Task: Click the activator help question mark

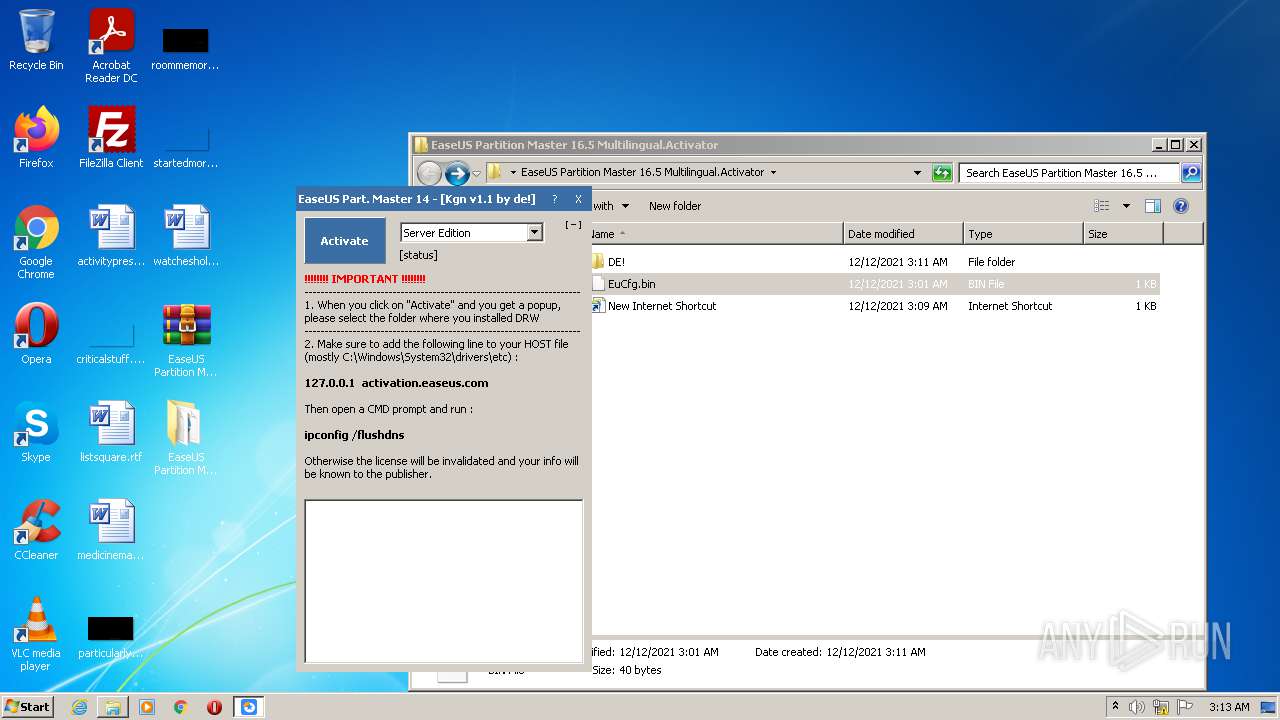Action: pos(555,199)
